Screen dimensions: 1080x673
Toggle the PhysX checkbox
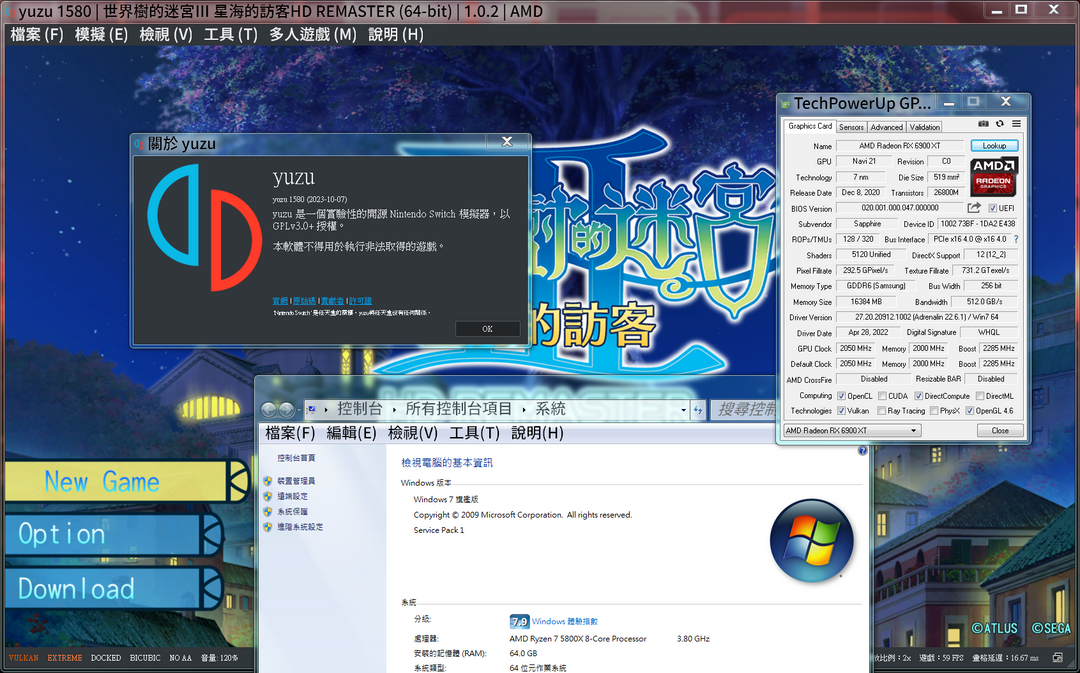coord(933,411)
